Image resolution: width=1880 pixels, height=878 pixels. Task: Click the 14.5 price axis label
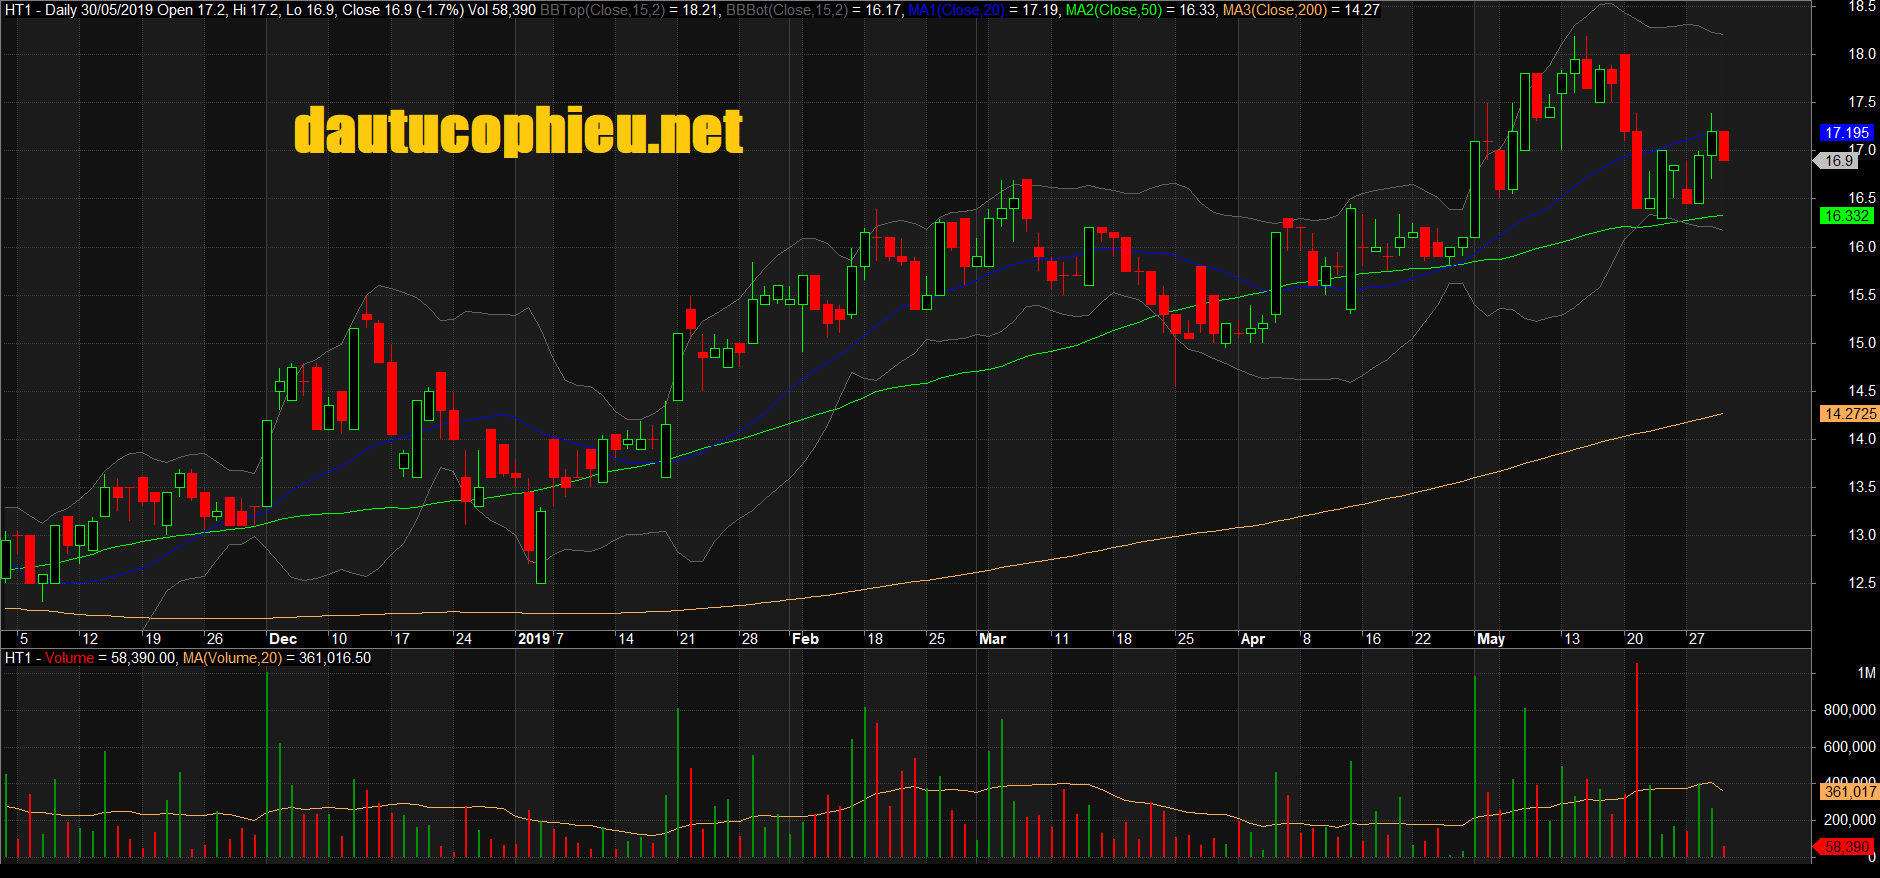click(1862, 391)
